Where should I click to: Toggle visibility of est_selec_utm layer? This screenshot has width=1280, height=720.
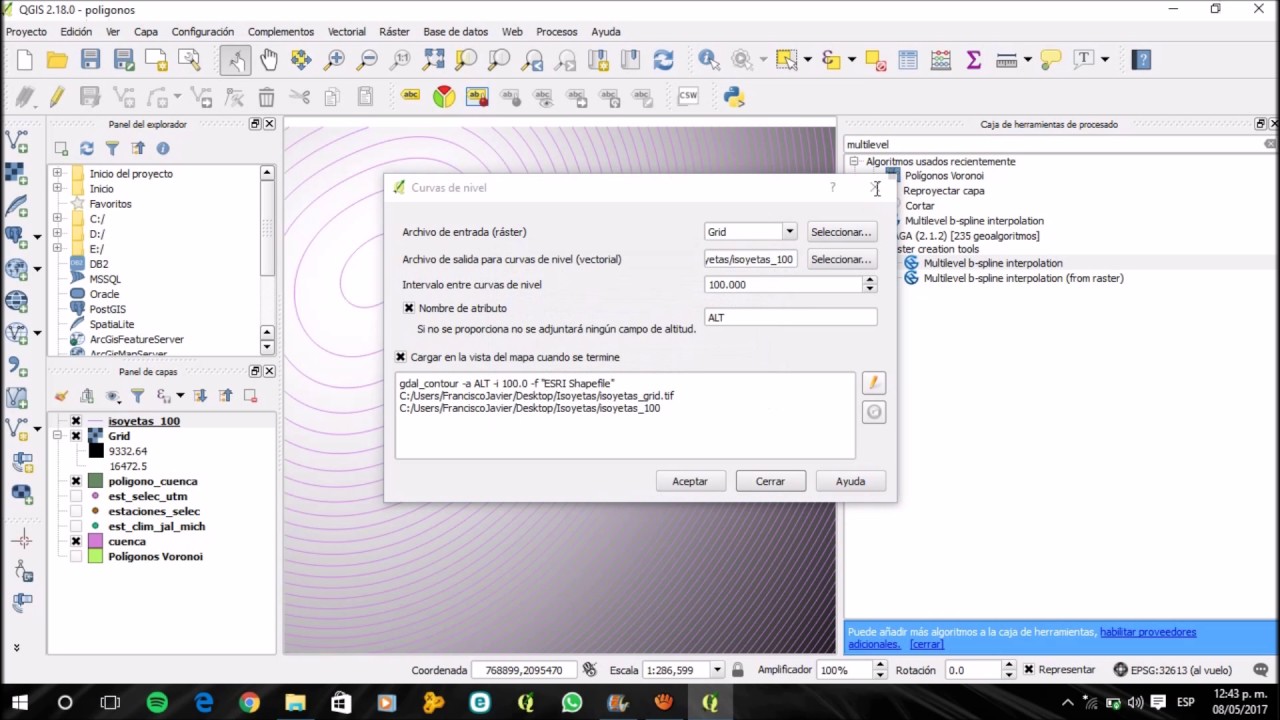click(x=76, y=496)
